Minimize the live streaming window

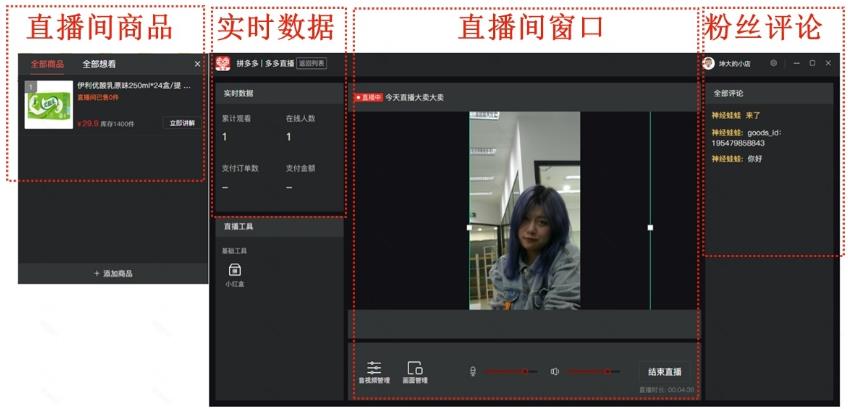tap(797, 63)
